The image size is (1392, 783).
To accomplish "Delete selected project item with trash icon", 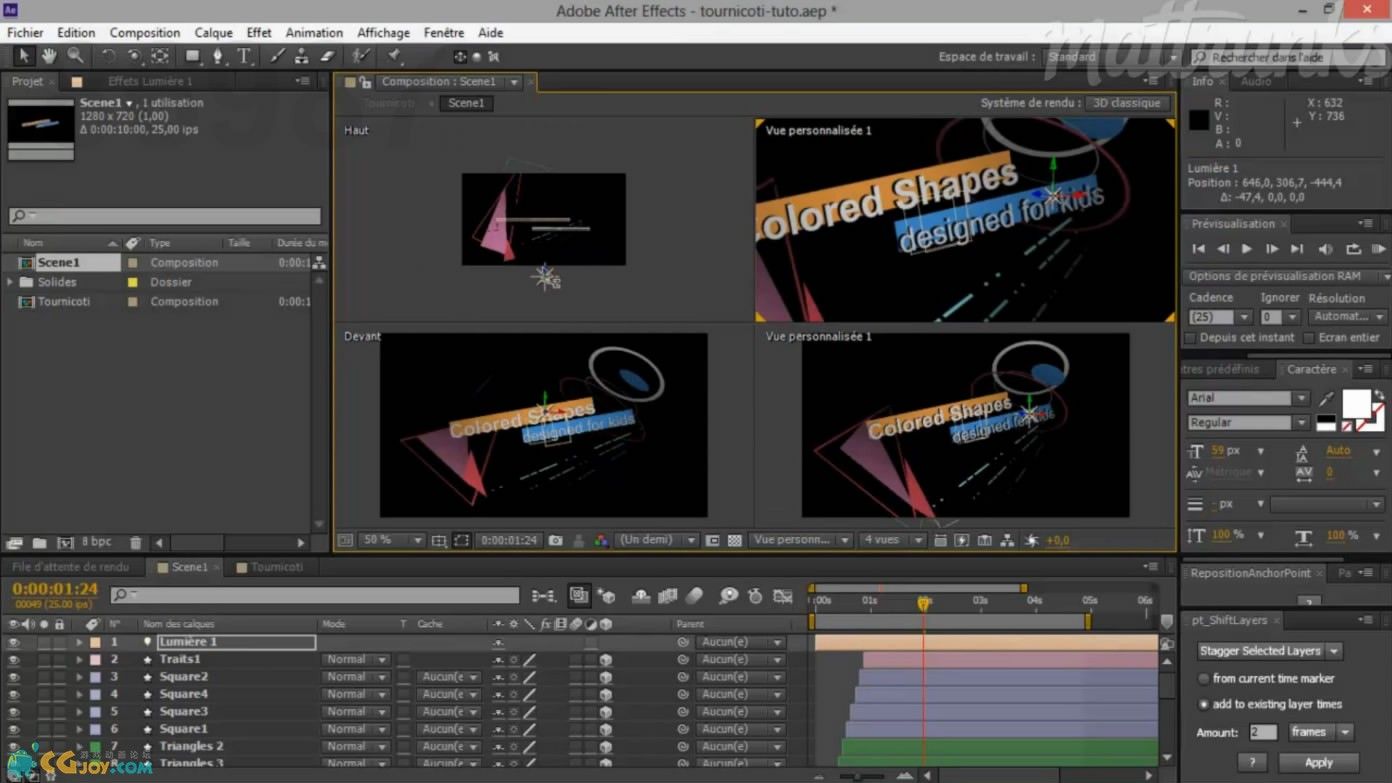I will click(x=136, y=543).
